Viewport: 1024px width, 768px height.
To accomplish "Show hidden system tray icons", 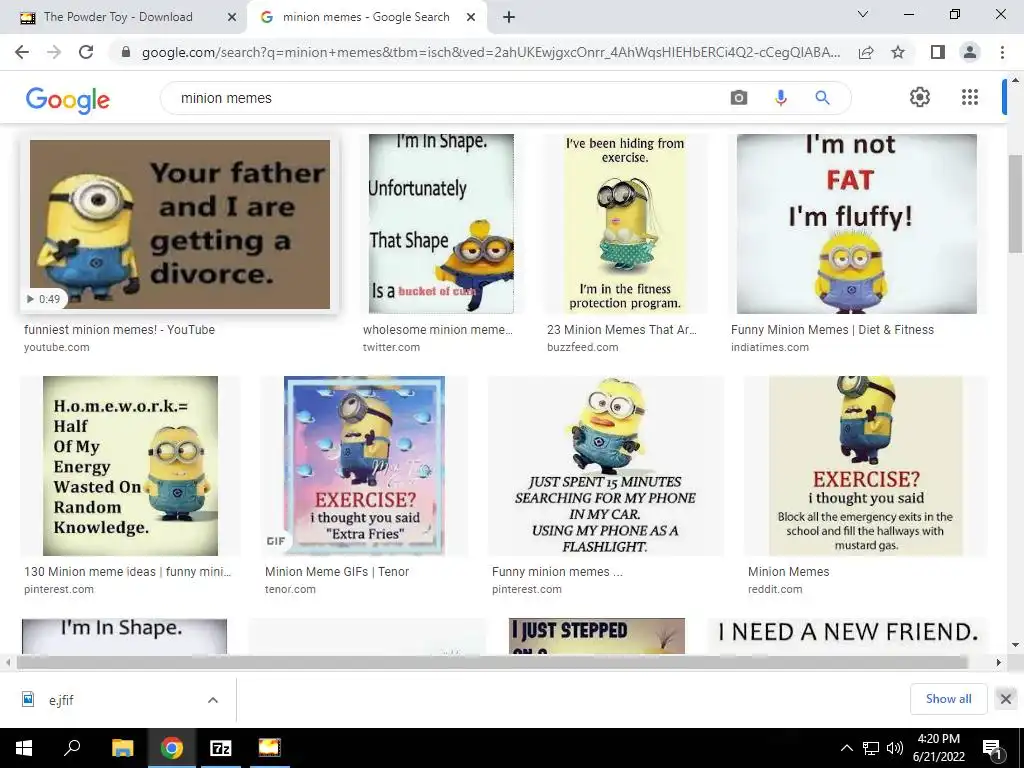I will [x=846, y=748].
